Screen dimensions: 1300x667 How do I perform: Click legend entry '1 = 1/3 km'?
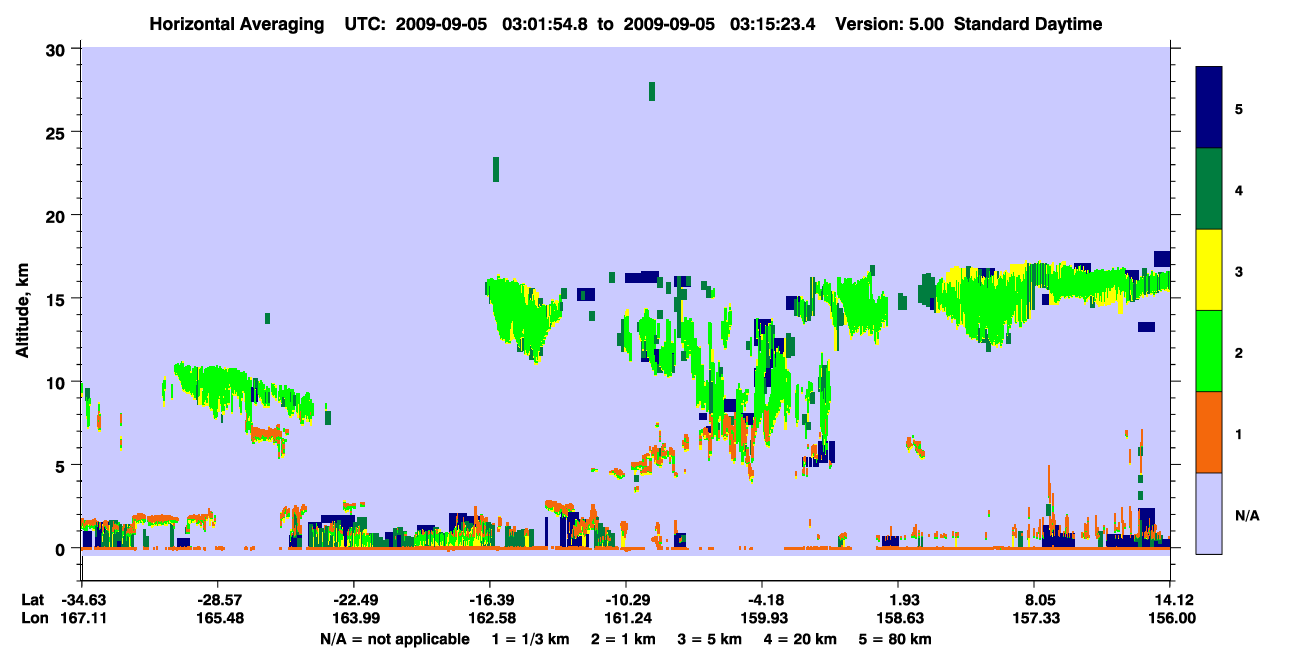(x=529, y=639)
